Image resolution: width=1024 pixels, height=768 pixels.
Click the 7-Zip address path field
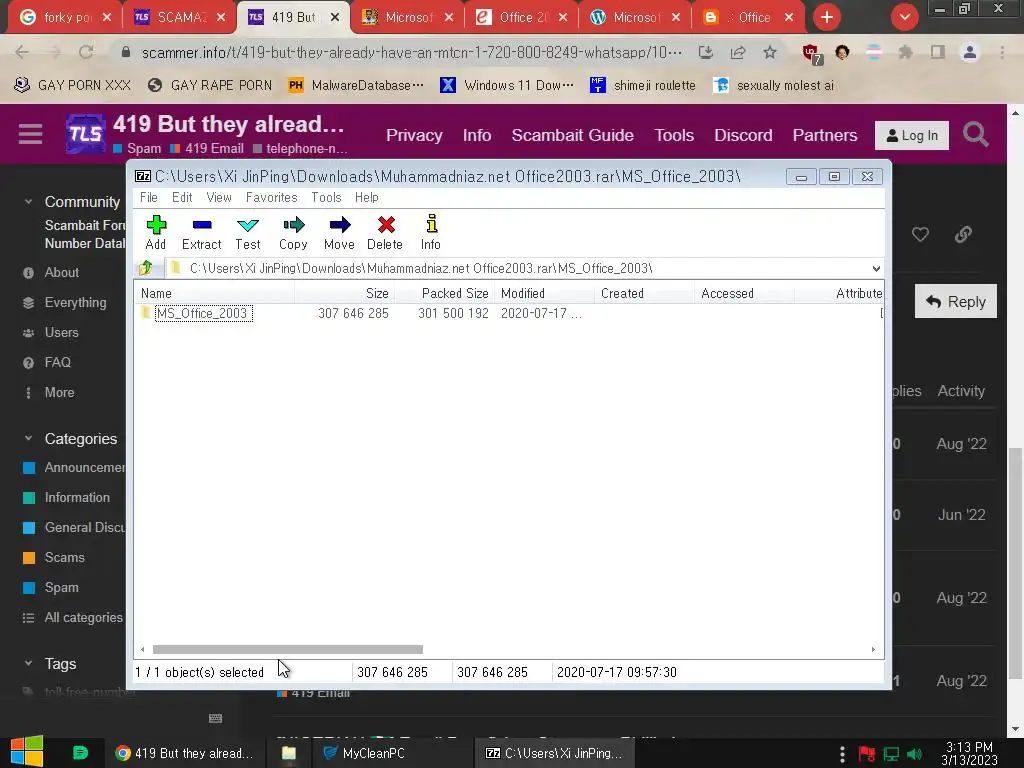tap(519, 268)
